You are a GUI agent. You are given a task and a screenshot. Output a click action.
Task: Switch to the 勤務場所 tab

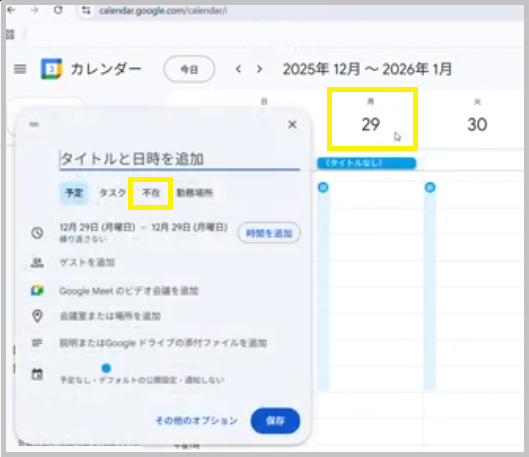click(195, 193)
